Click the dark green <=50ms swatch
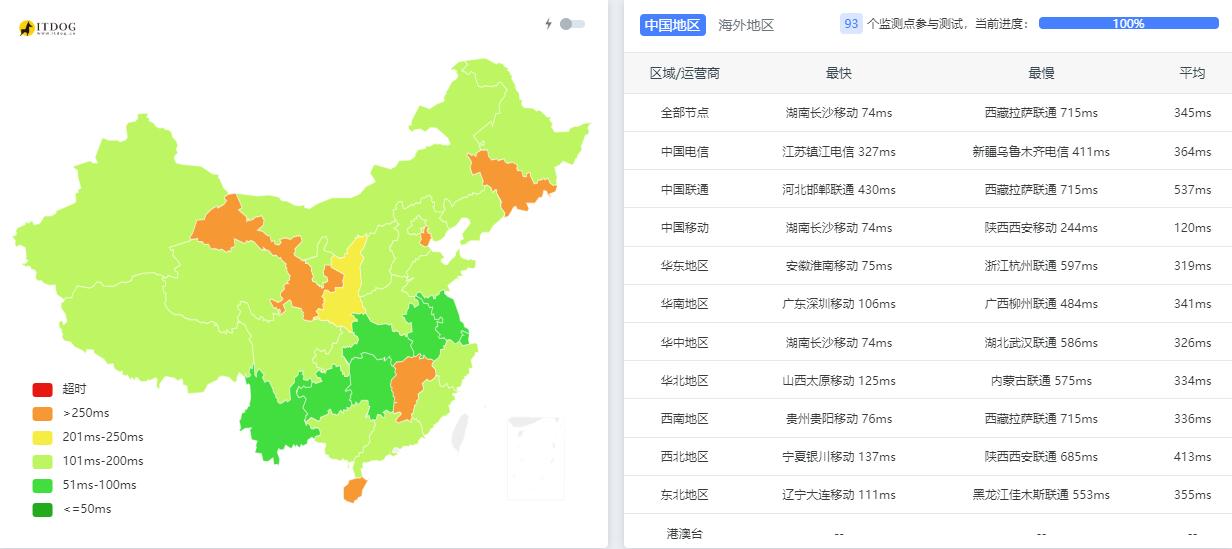1232x549 pixels. [x=42, y=509]
